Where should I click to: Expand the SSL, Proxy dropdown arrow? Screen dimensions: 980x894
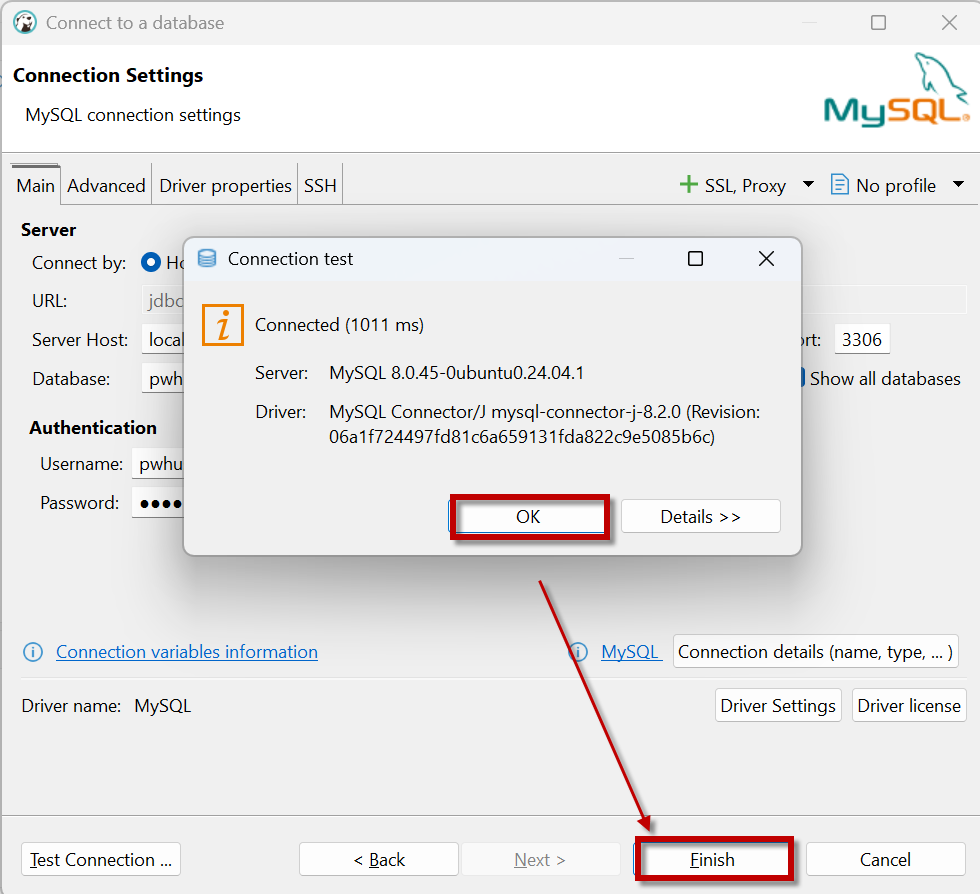[x=808, y=185]
